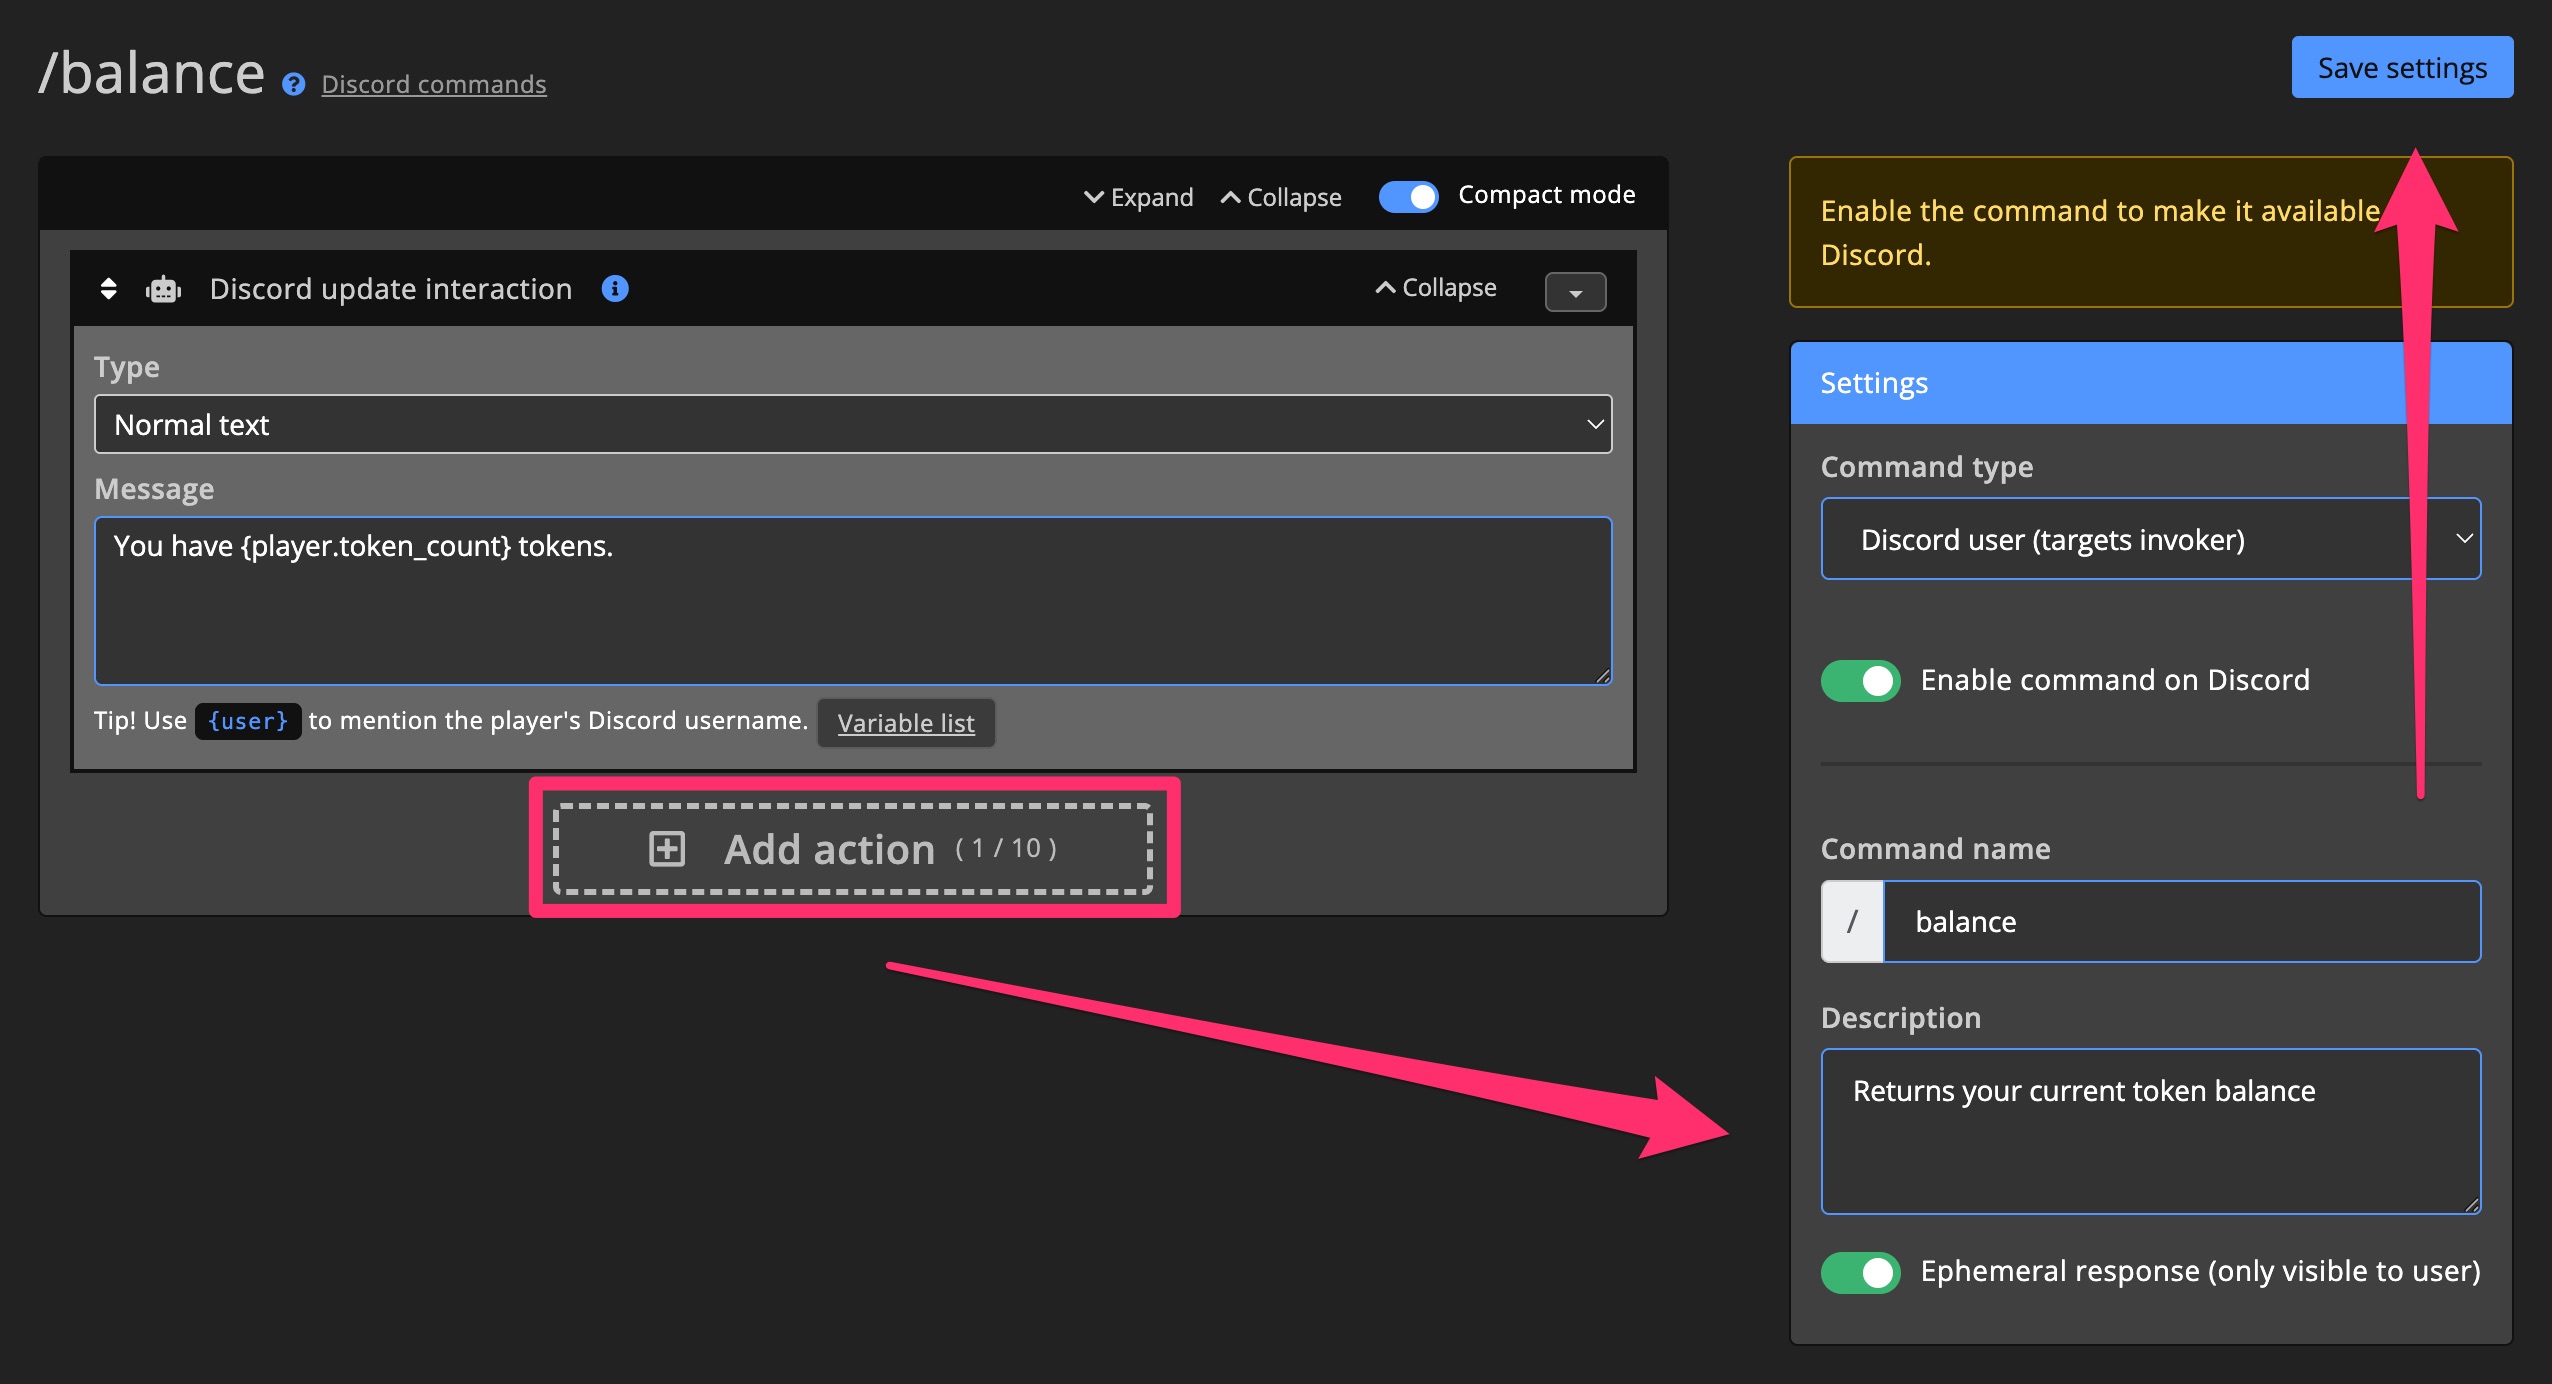Image resolution: width=2552 pixels, height=1384 pixels.
Task: Click the robot icon on Discord update interaction header
Action: (162, 289)
